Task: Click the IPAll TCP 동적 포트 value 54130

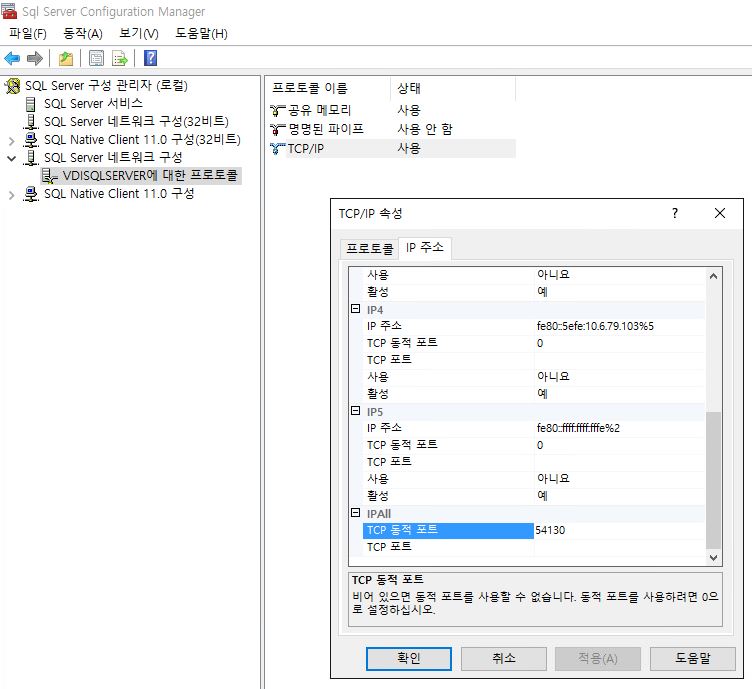Action: click(x=620, y=530)
